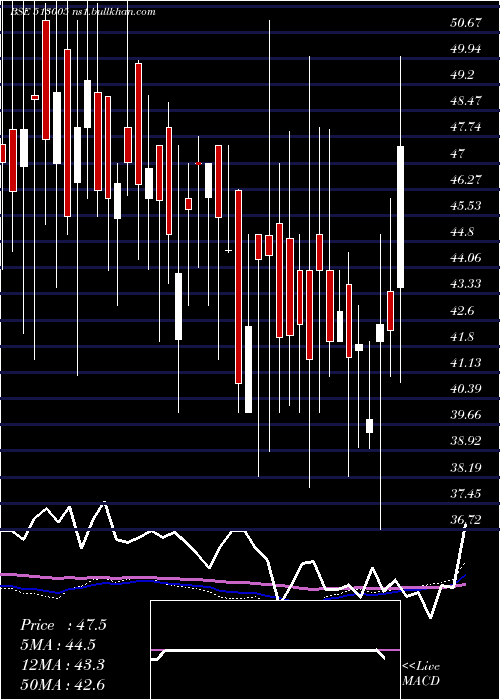Screen dimensions: 500x700
Task: Click the 41.13 price axis label
Action: point(466,362)
